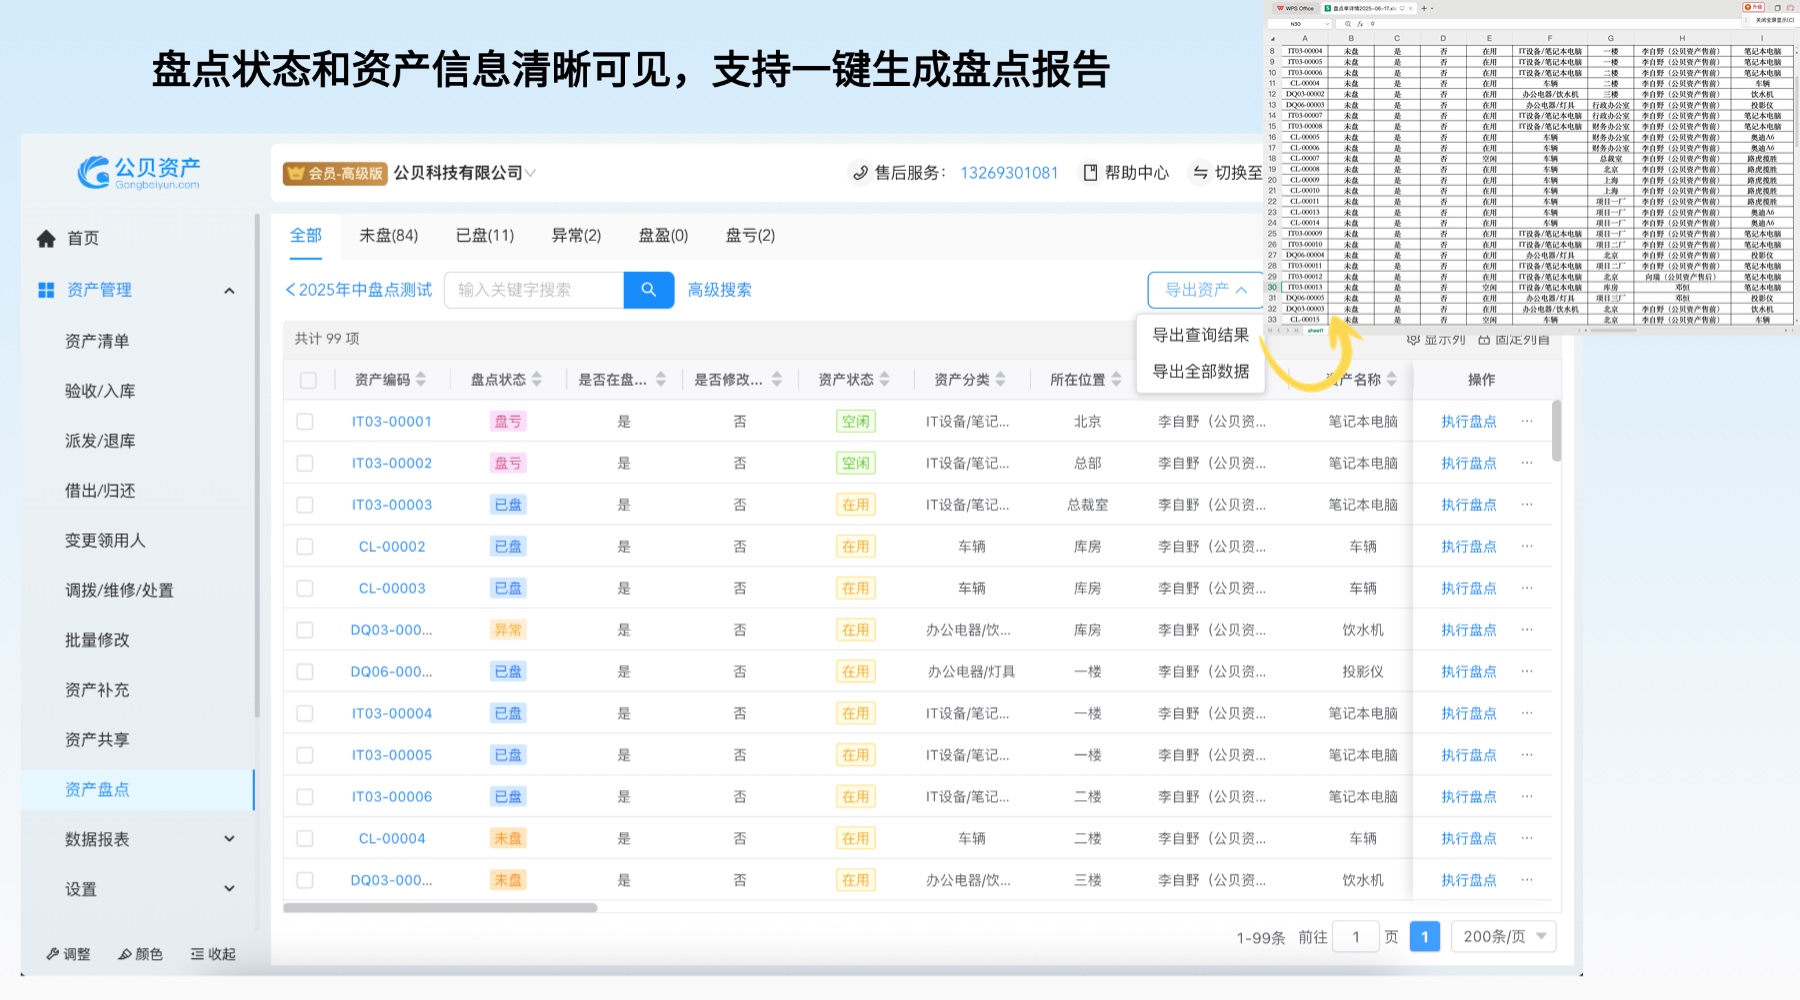This screenshot has width=1800, height=1000.
Task: Click the 颜色 theme icon at bottom
Action: click(x=125, y=954)
